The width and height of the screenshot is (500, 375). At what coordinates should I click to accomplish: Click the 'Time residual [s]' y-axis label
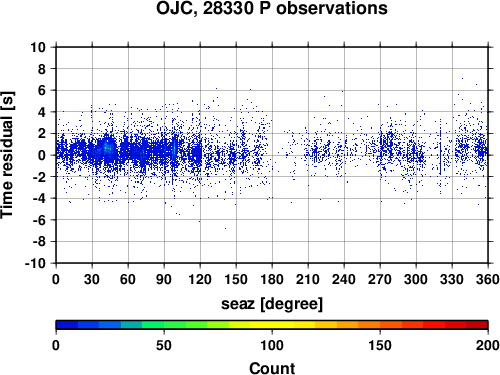pos(7,155)
